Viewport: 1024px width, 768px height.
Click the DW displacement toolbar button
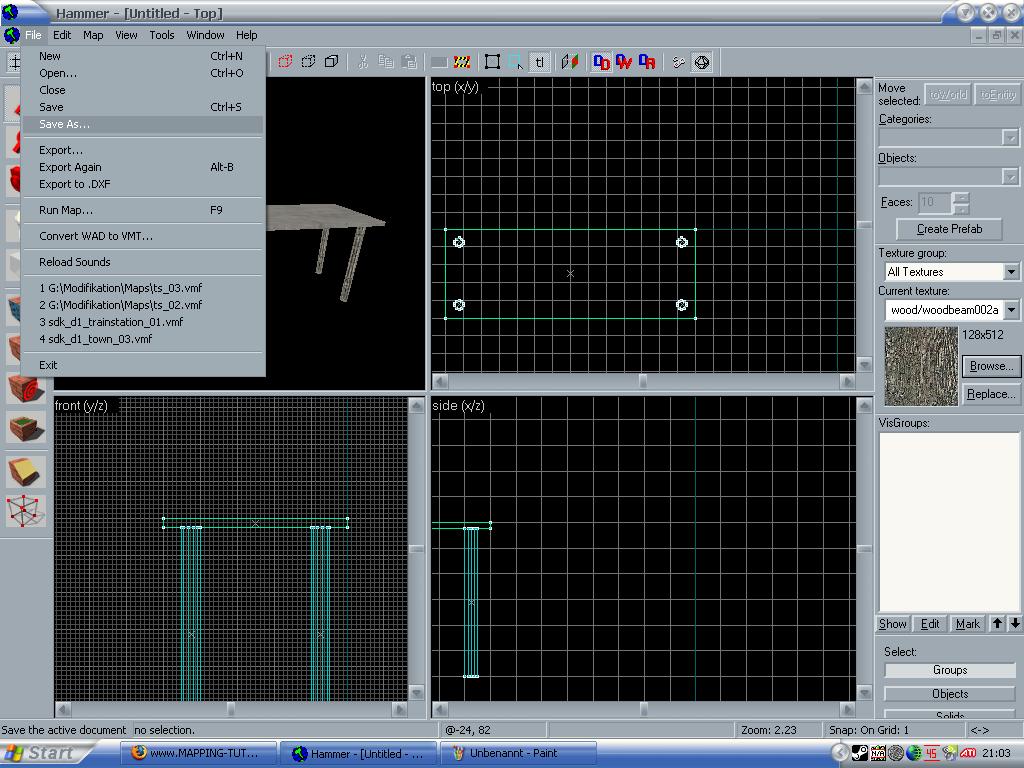624,62
